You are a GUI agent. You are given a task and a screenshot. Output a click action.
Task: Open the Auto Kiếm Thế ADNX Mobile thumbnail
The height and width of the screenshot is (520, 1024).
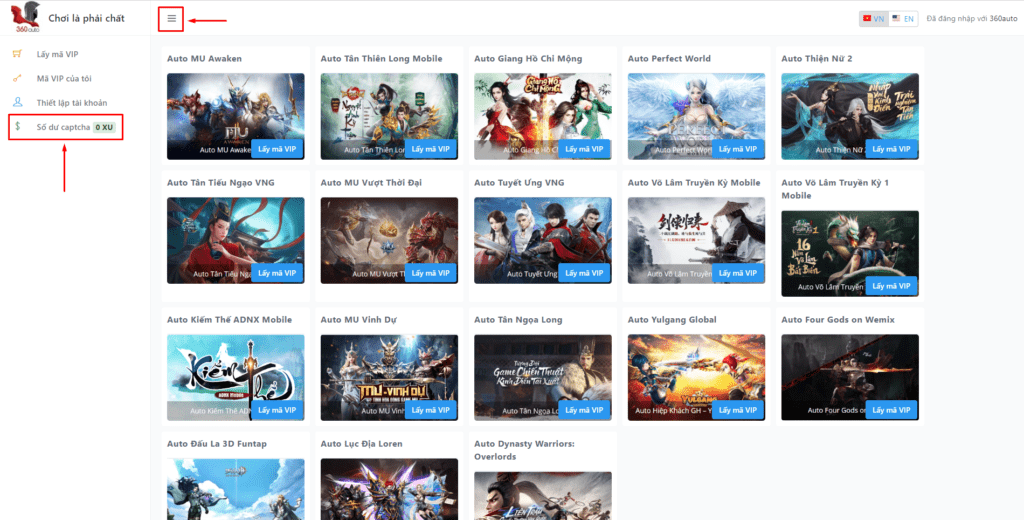click(x=236, y=378)
